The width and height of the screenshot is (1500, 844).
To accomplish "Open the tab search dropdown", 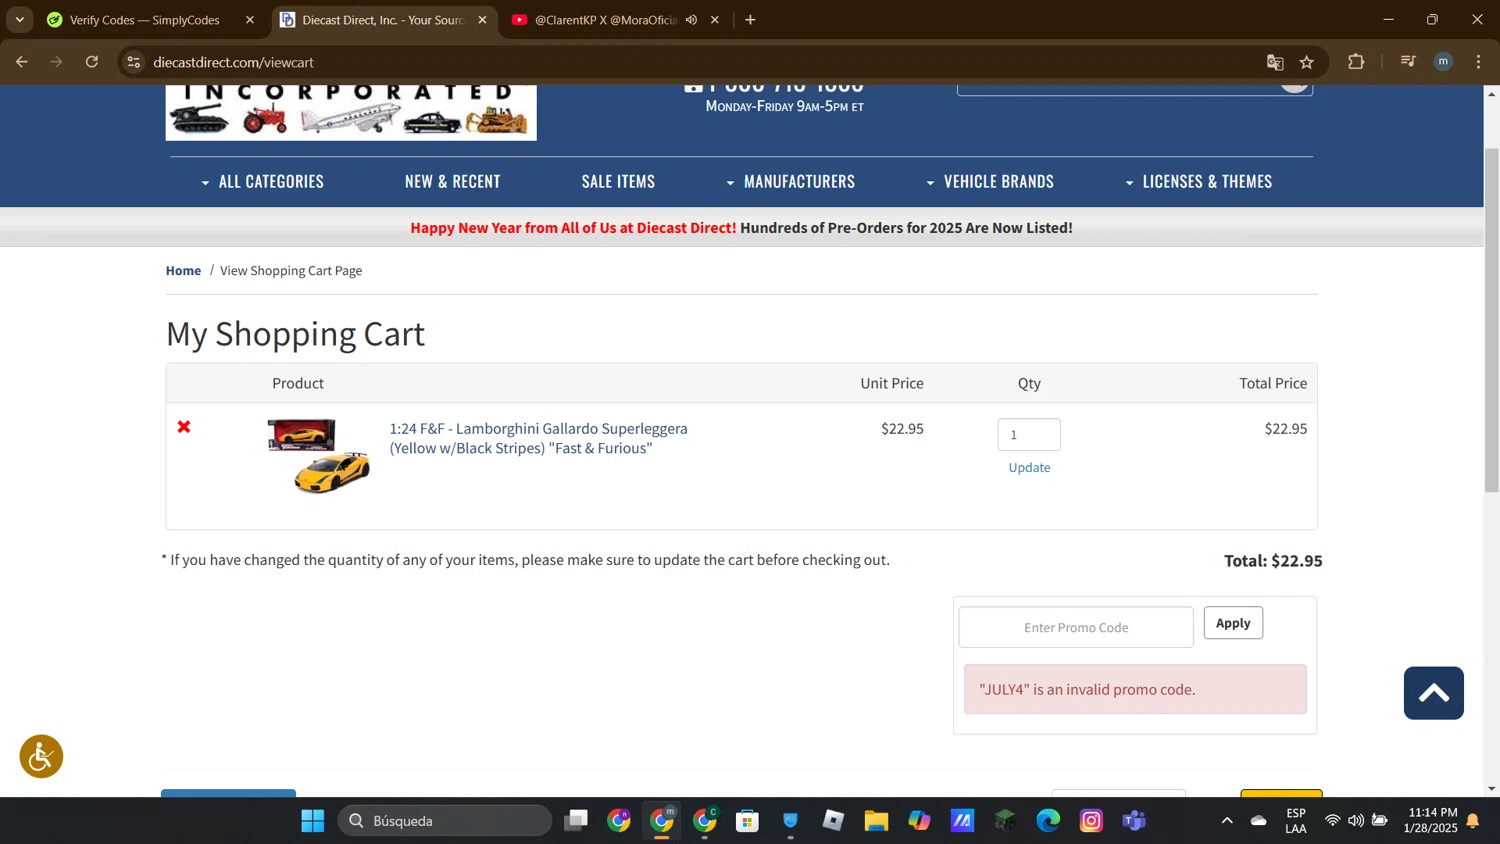I will 20,20.
